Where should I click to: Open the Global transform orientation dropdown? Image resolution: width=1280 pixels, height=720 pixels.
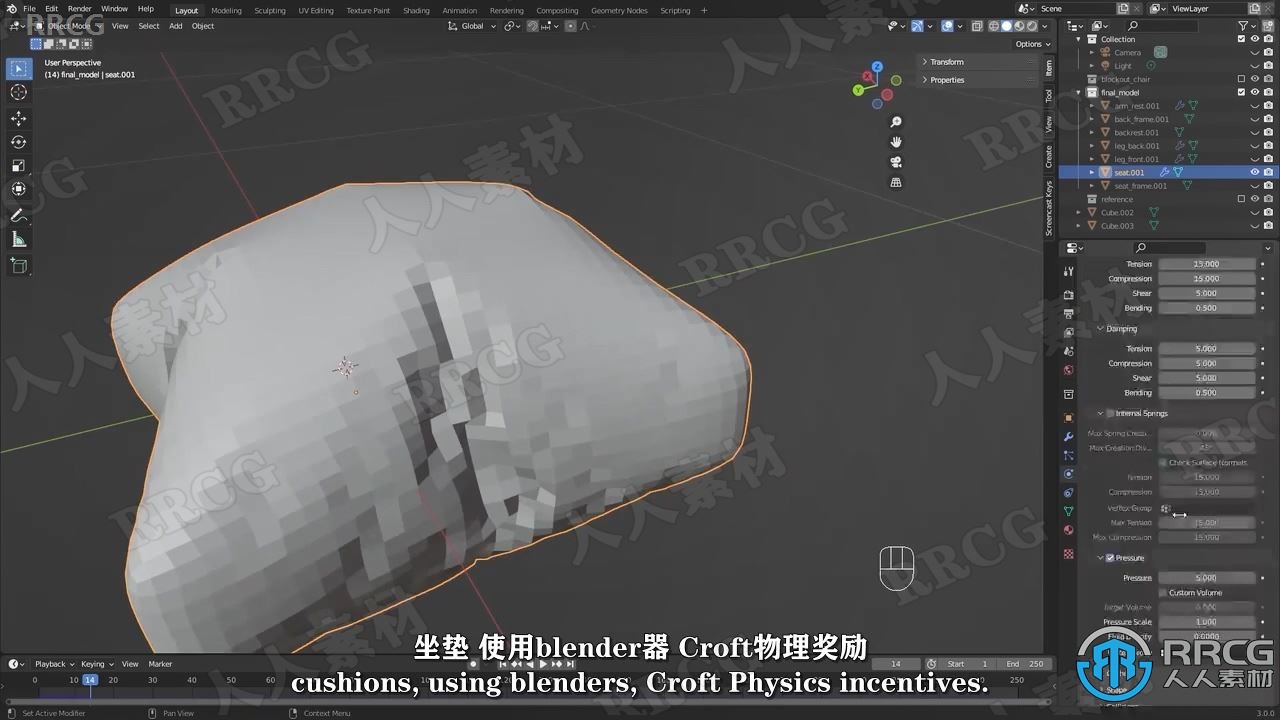pos(472,26)
